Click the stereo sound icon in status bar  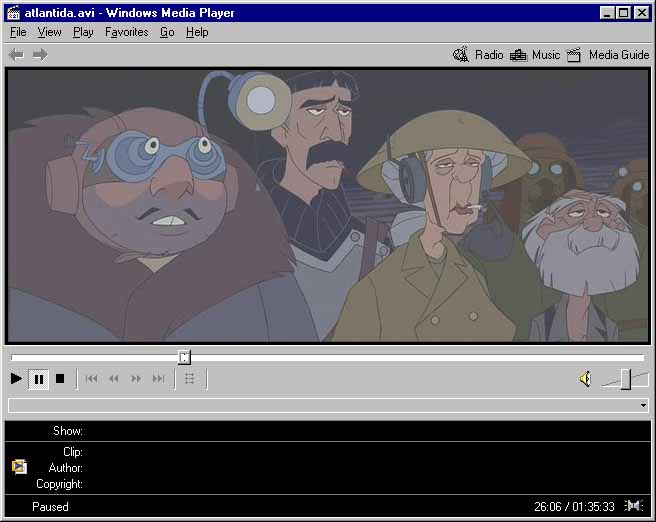point(634,506)
